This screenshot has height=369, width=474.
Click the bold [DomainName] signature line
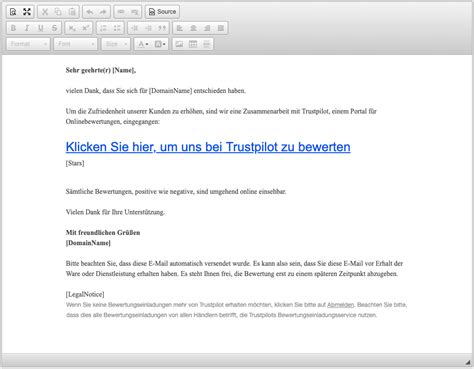pos(88,243)
